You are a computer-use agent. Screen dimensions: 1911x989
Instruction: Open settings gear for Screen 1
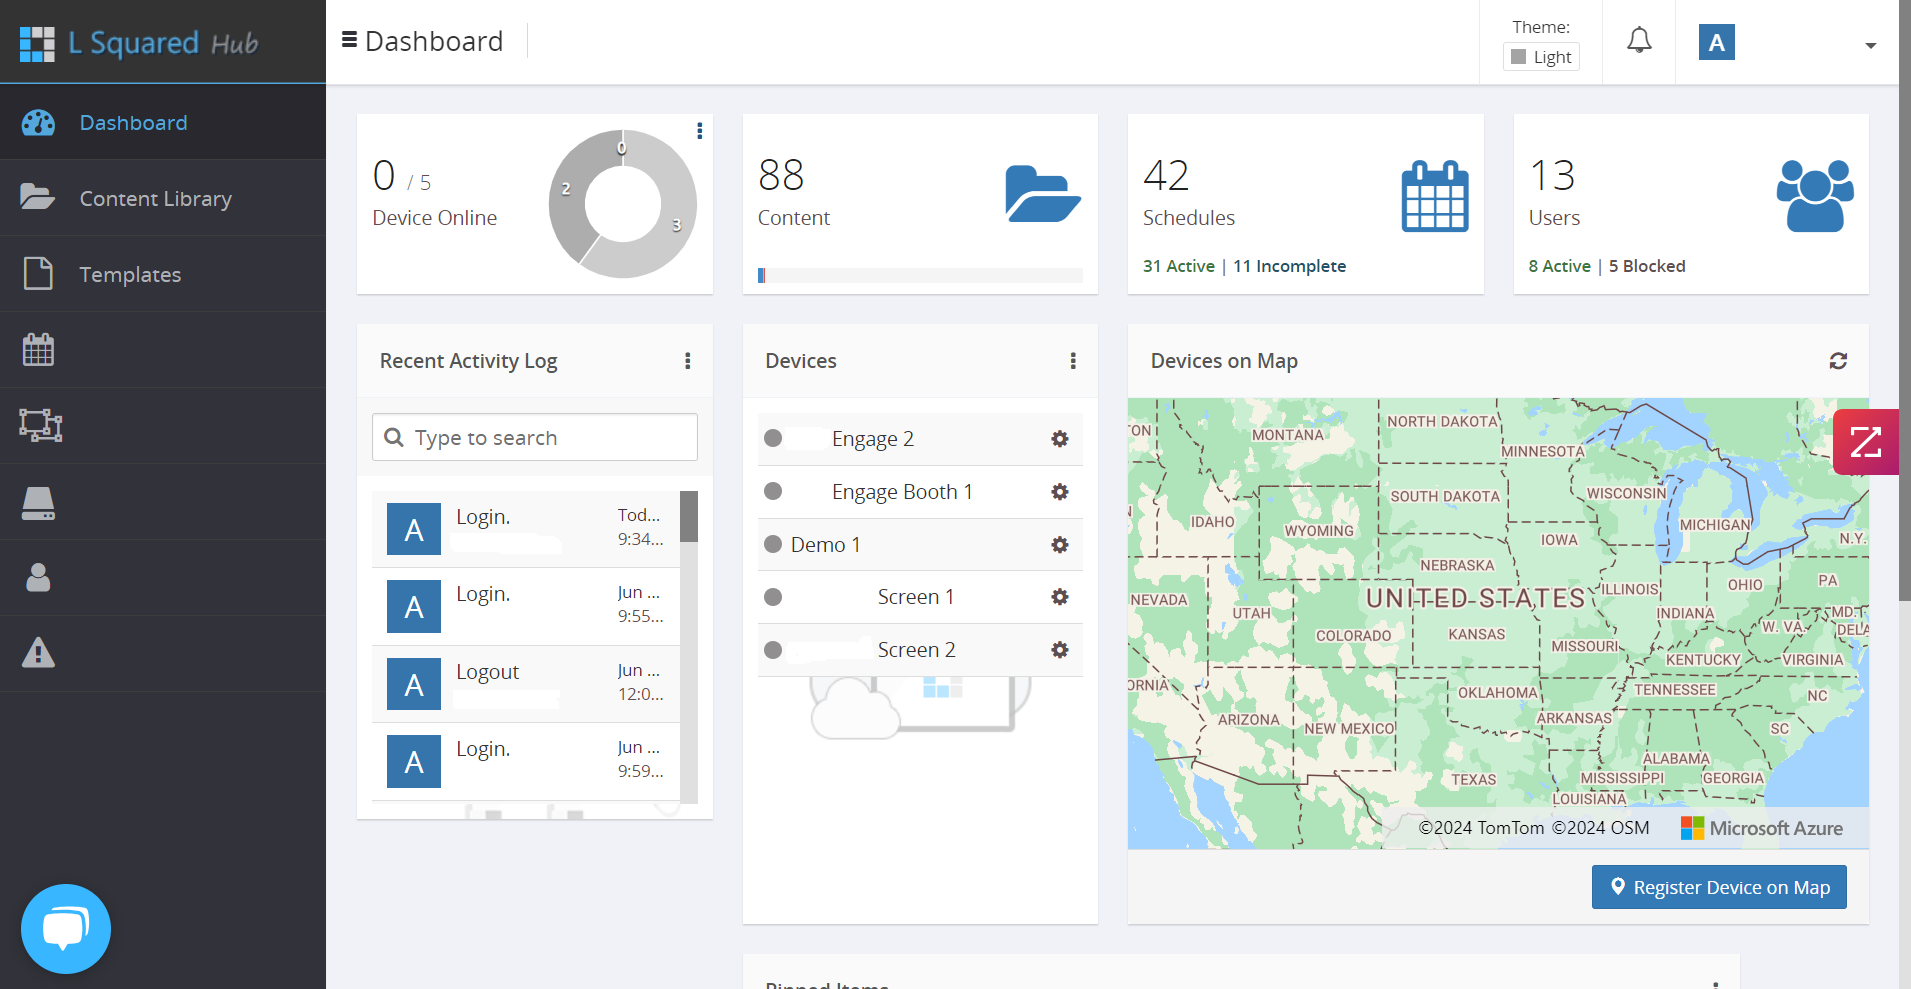(1060, 597)
